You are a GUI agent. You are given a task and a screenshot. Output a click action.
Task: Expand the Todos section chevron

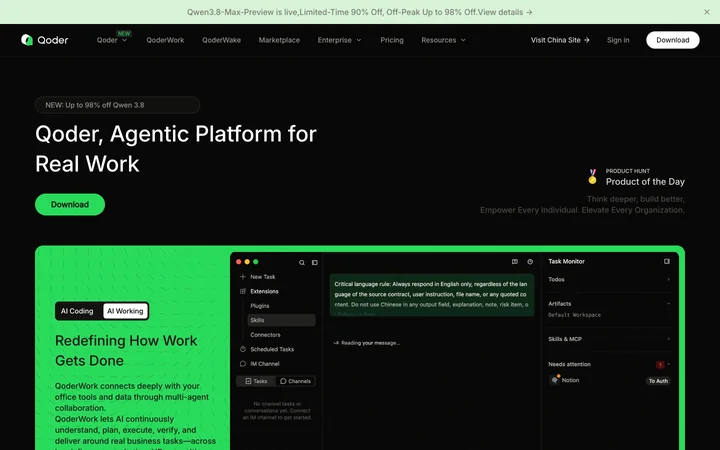click(669, 279)
